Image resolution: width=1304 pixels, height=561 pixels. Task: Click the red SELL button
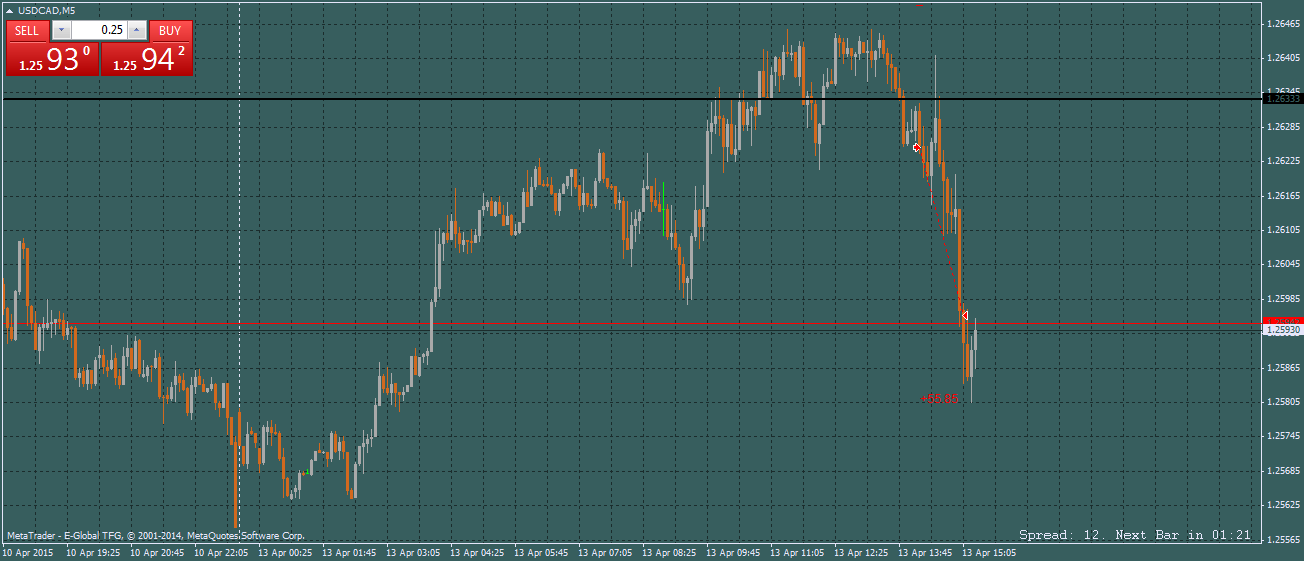point(27,31)
